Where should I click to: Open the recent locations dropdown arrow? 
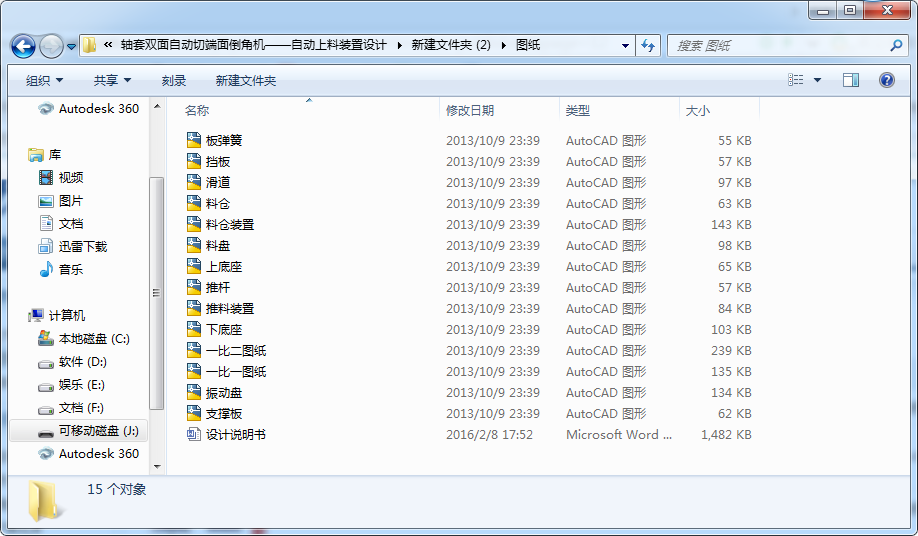click(x=71, y=46)
